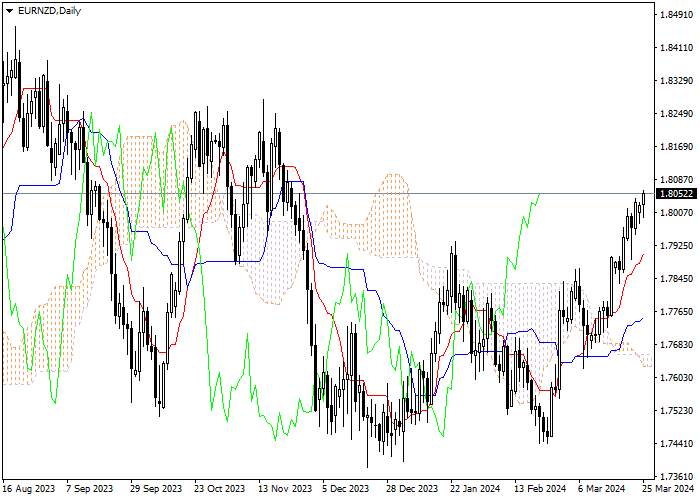The width and height of the screenshot is (700, 500).
Task: Select the 1.76030 price axis value
Action: [677, 378]
